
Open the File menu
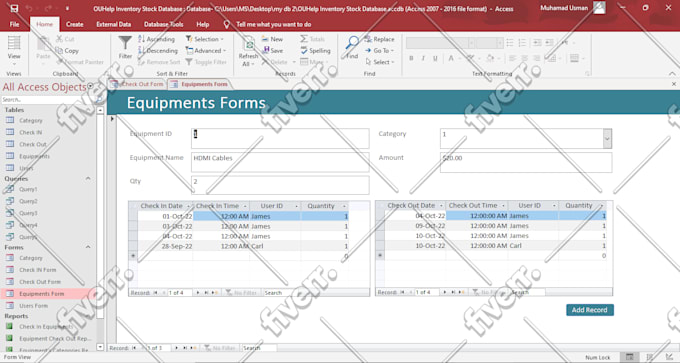tap(14, 24)
